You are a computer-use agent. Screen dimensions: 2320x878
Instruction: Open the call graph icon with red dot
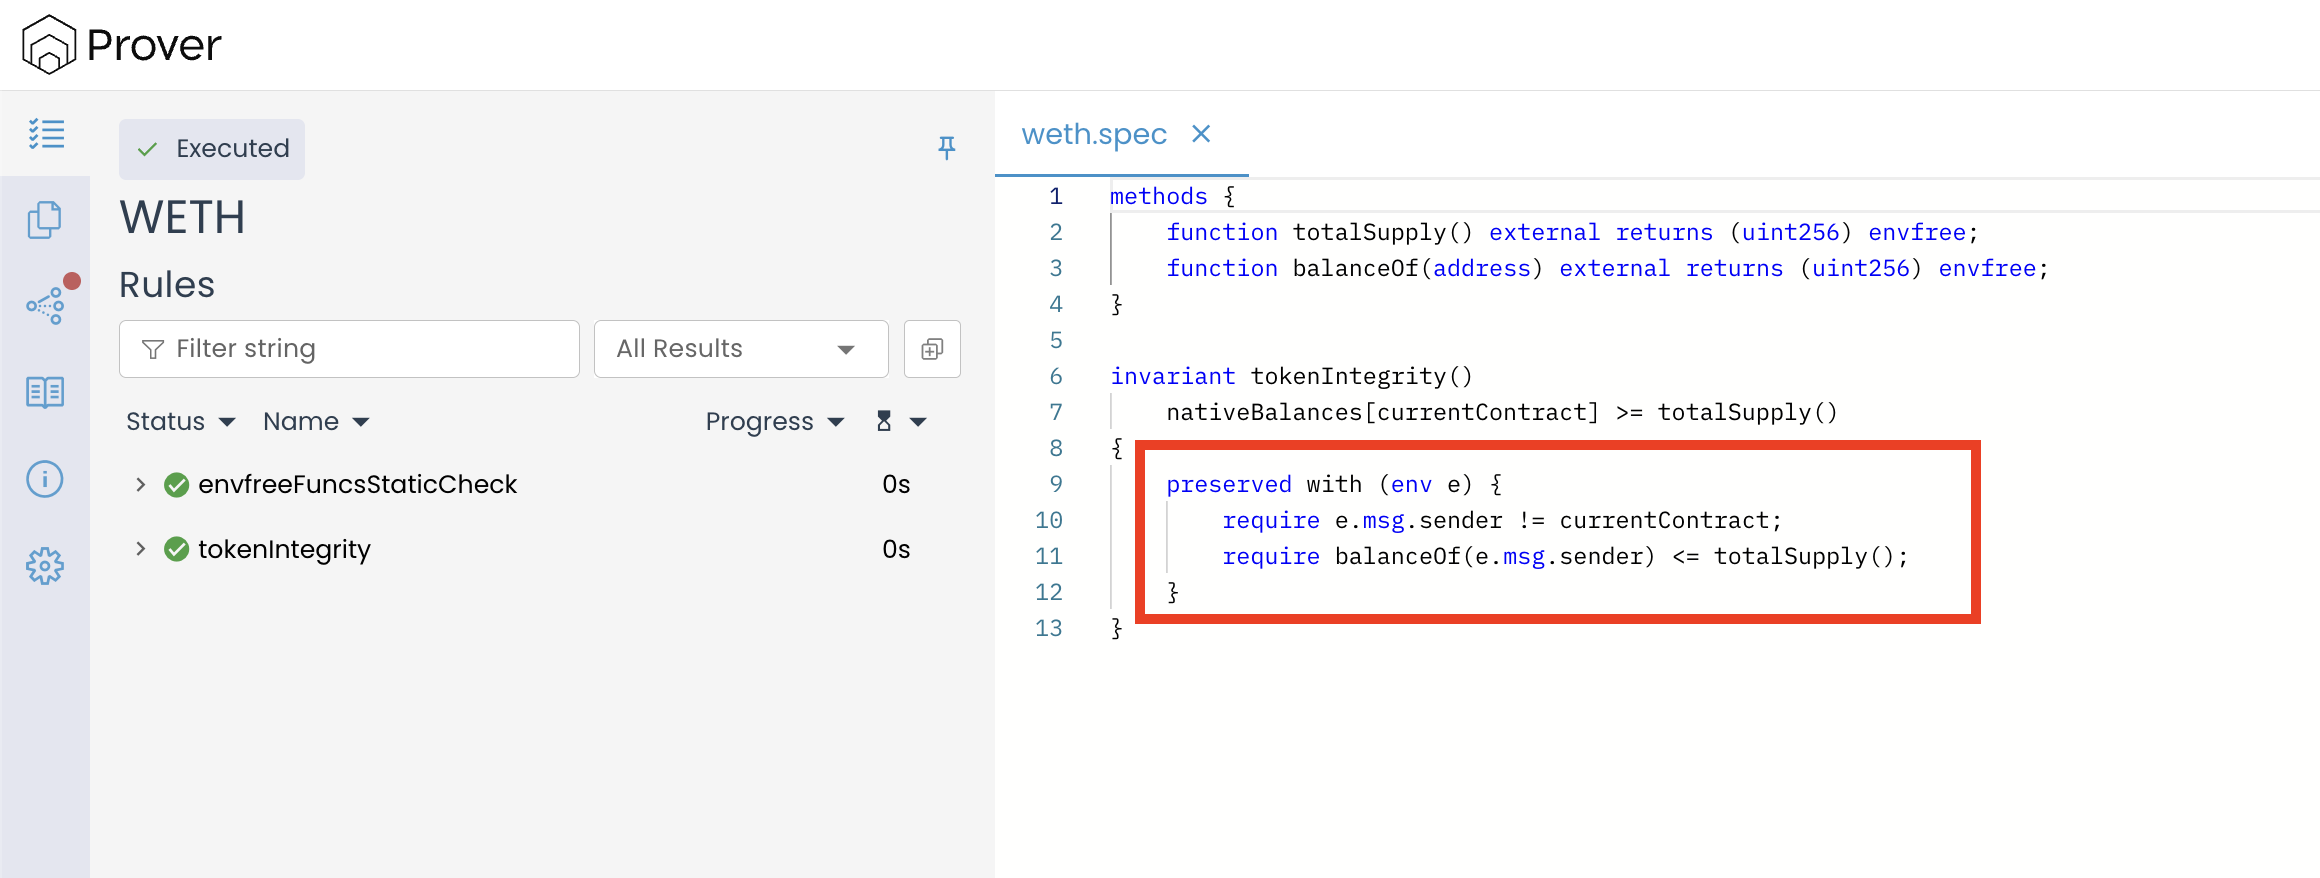point(46,305)
